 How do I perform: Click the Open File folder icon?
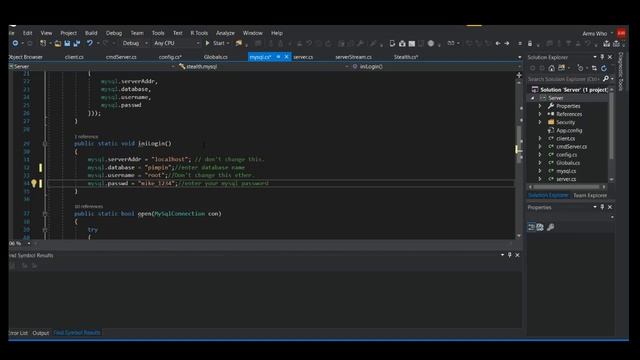tap(58, 43)
